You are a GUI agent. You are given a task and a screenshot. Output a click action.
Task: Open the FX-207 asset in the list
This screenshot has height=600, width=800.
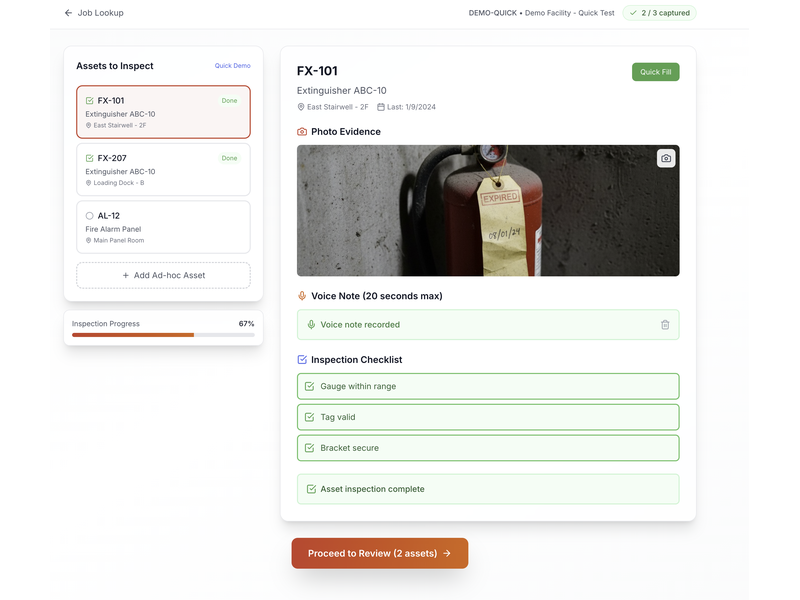pyautogui.click(x=163, y=169)
